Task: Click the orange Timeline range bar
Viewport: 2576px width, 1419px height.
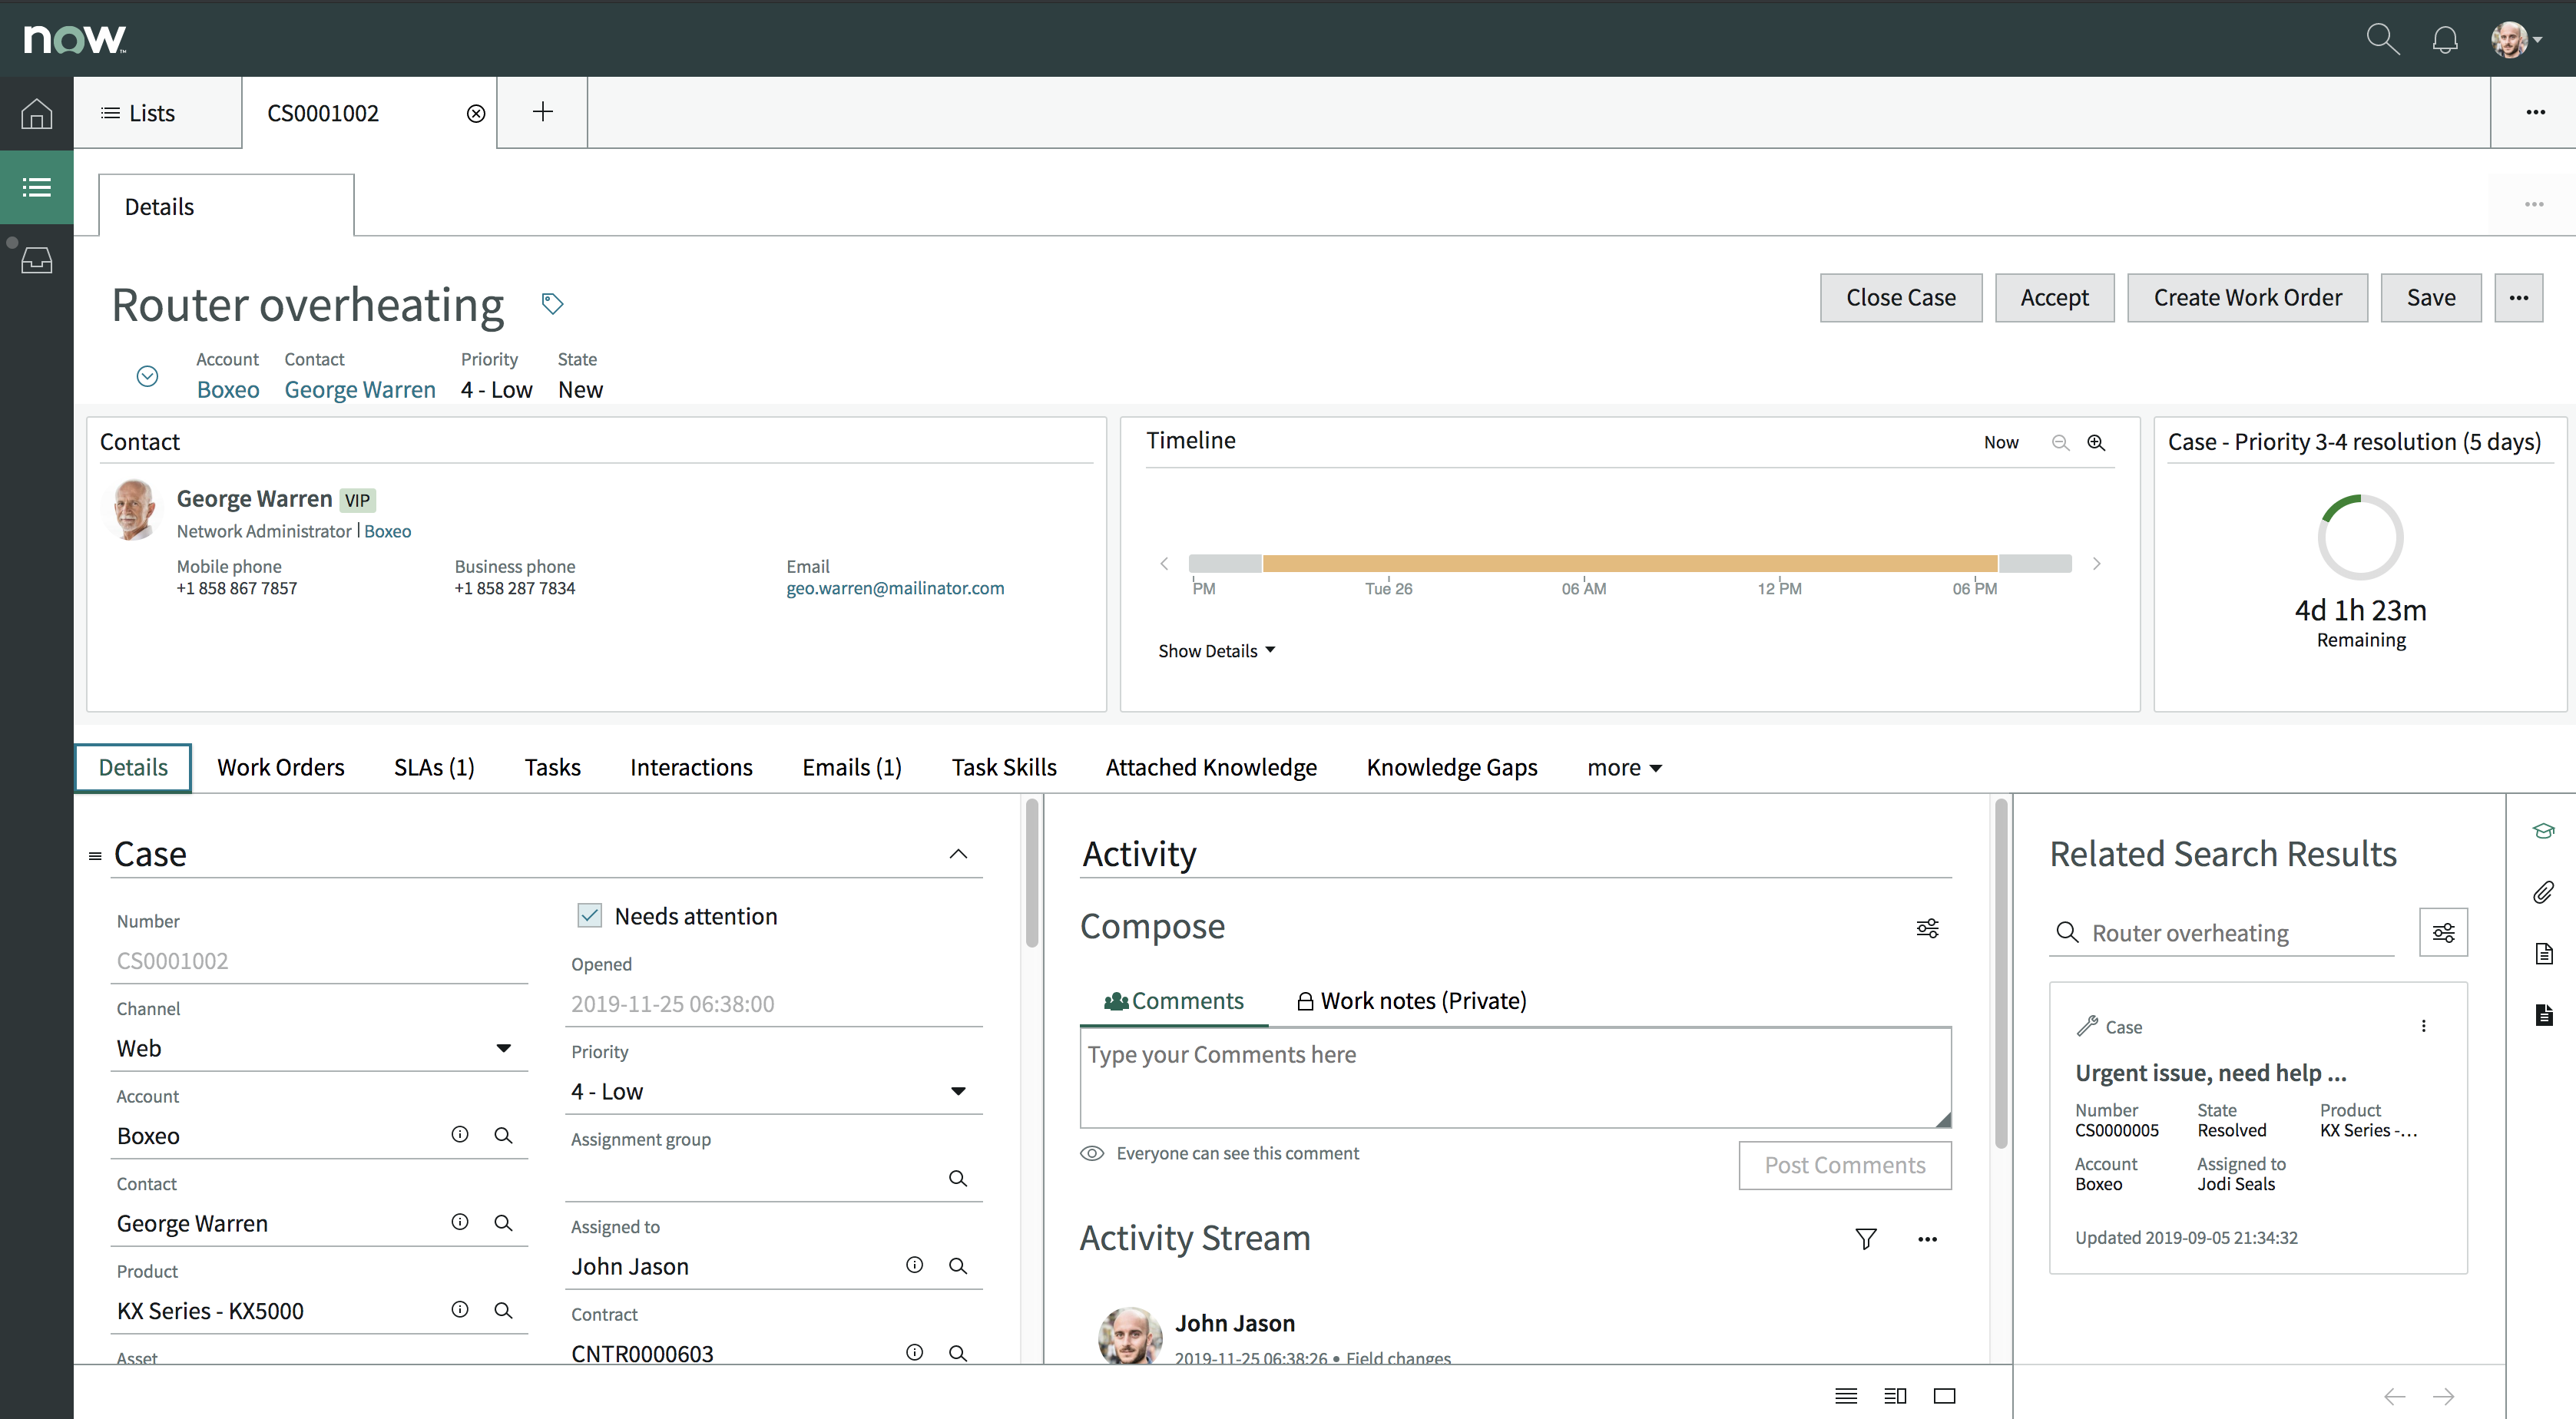Action: pos(1630,563)
